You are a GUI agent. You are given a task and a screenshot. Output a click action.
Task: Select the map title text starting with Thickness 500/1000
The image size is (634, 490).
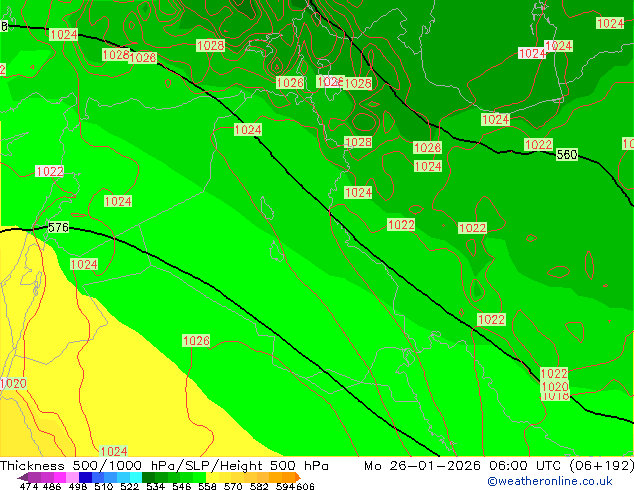[164, 466]
